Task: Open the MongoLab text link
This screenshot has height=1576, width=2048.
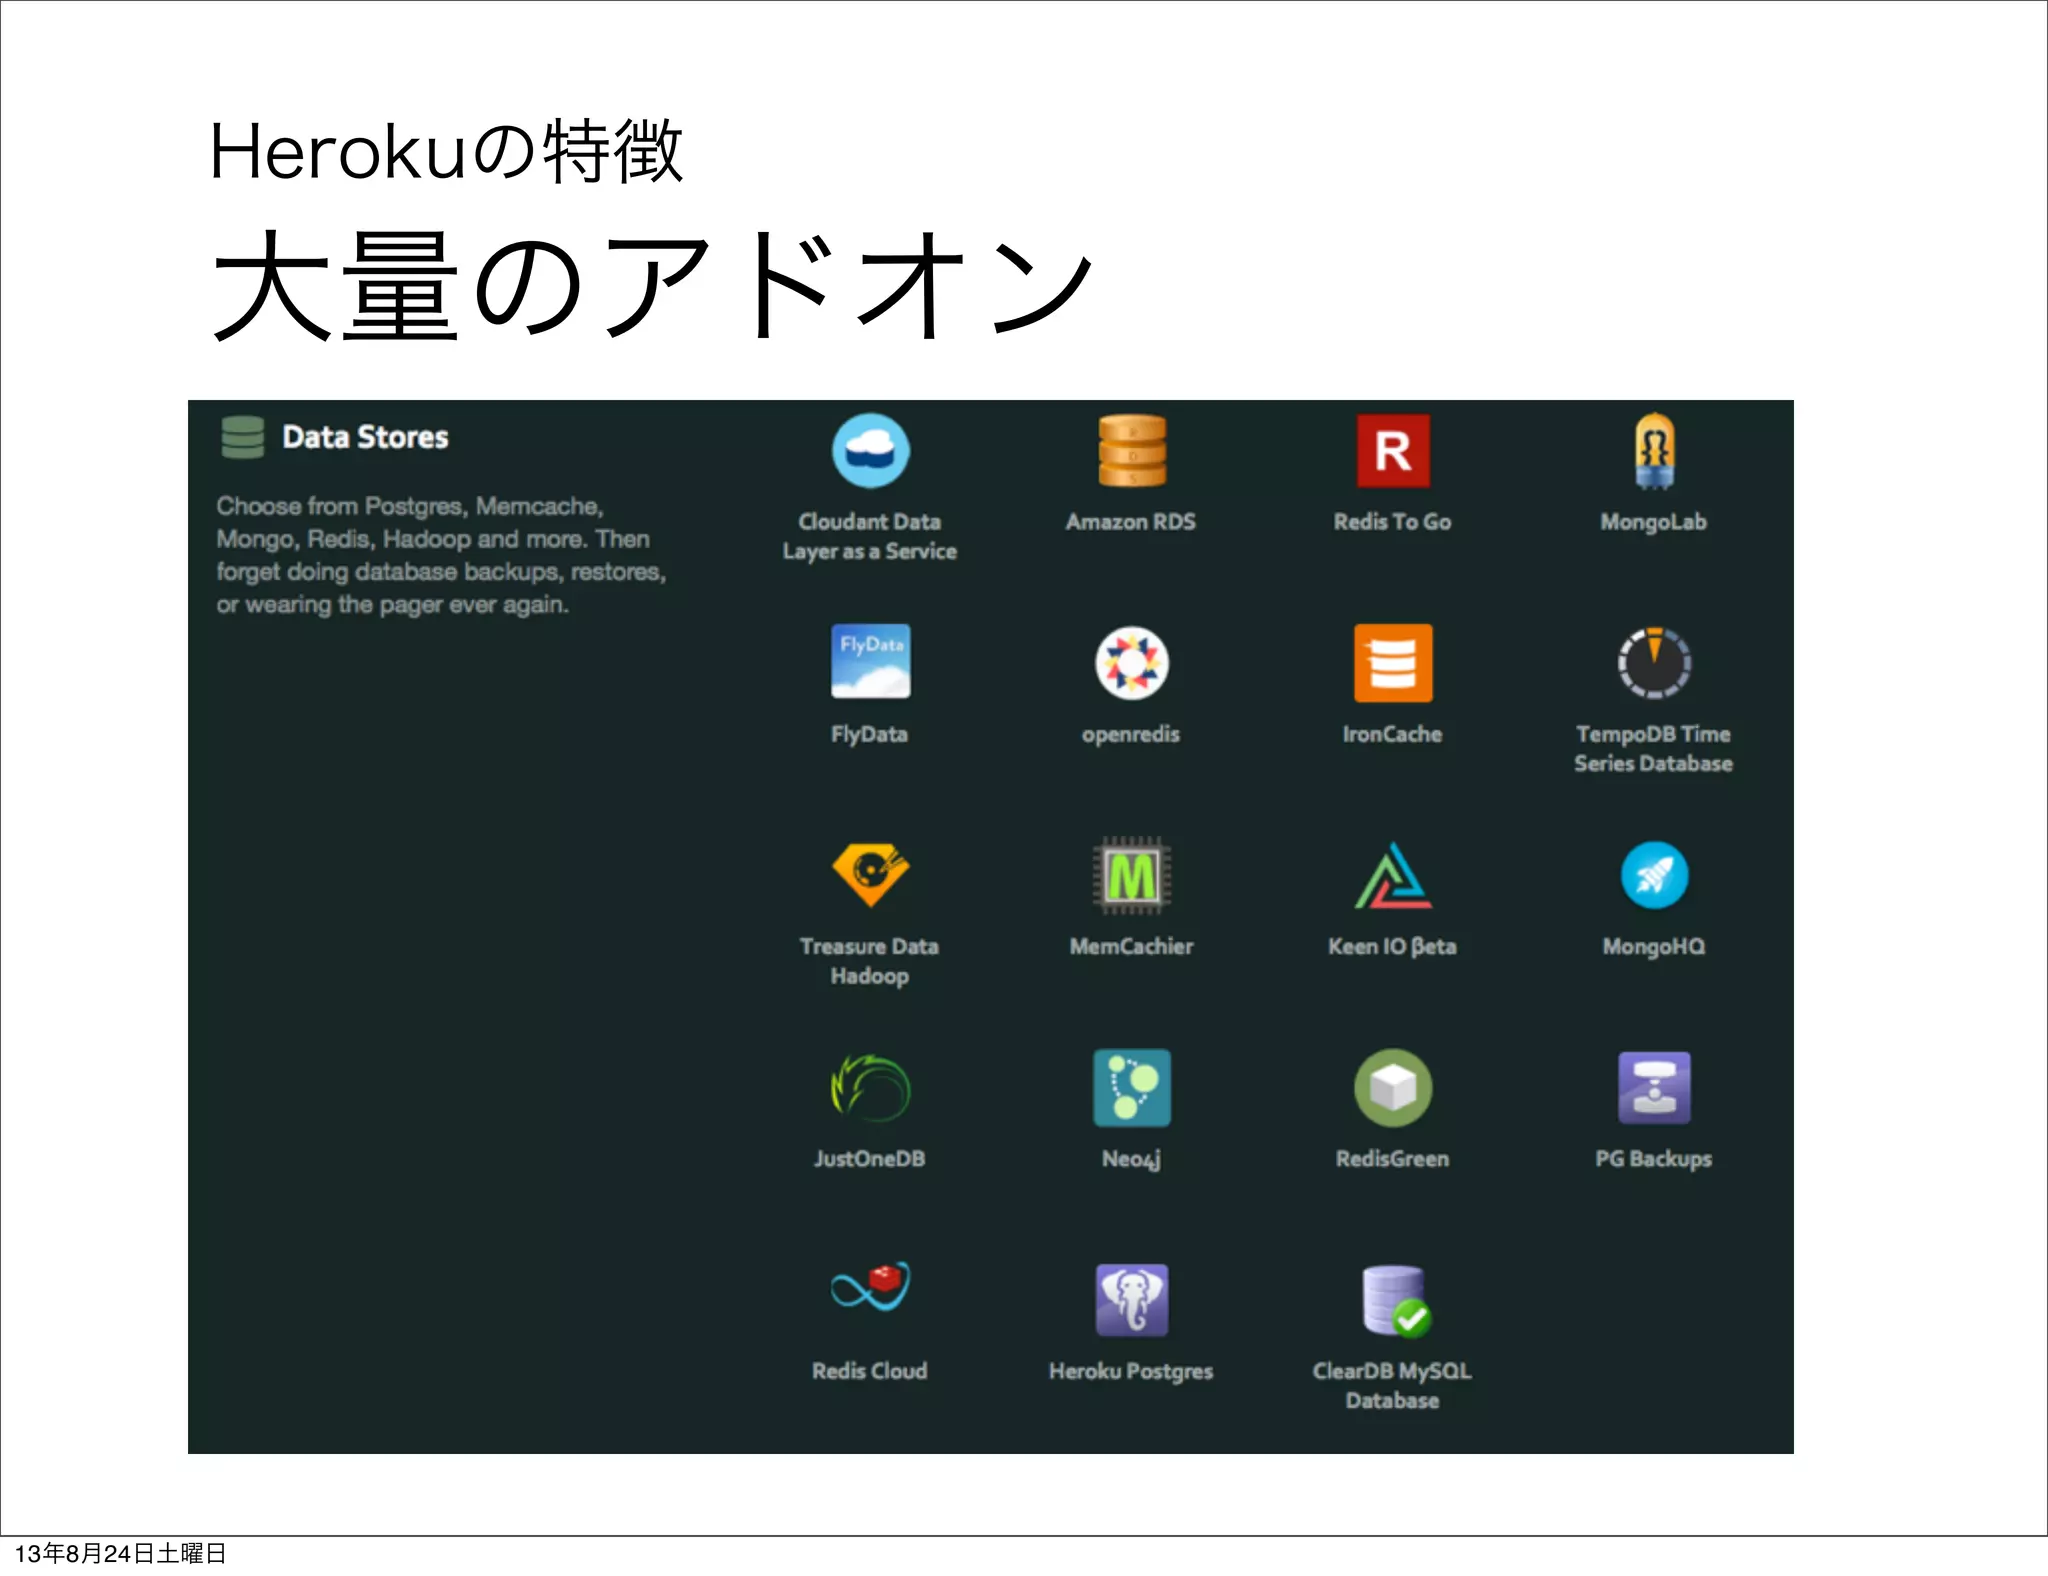Action: pos(1654,522)
